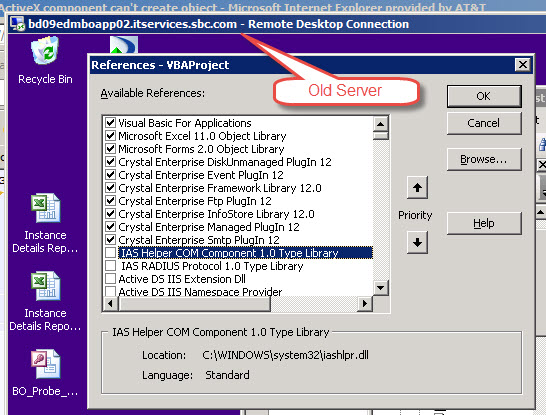The height and width of the screenshot is (415, 546).
Task: Open the Recycle Bin desktop icon
Action: 45,61
